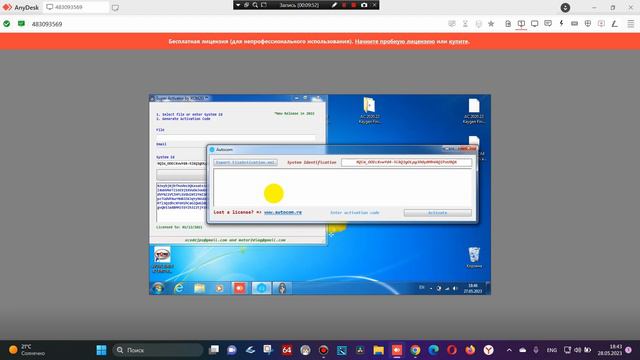The image size is (640, 360).
Task: Open the AnyDesk chat icon
Action: coord(548,24)
